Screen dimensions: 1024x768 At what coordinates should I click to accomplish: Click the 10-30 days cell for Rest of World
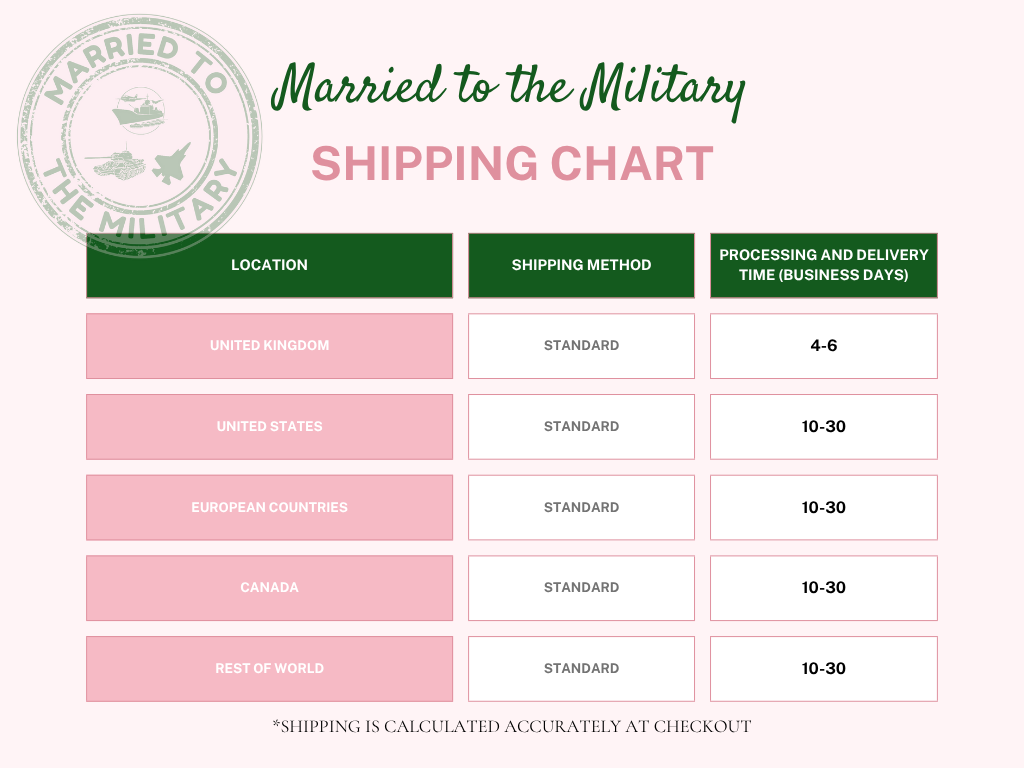click(823, 669)
